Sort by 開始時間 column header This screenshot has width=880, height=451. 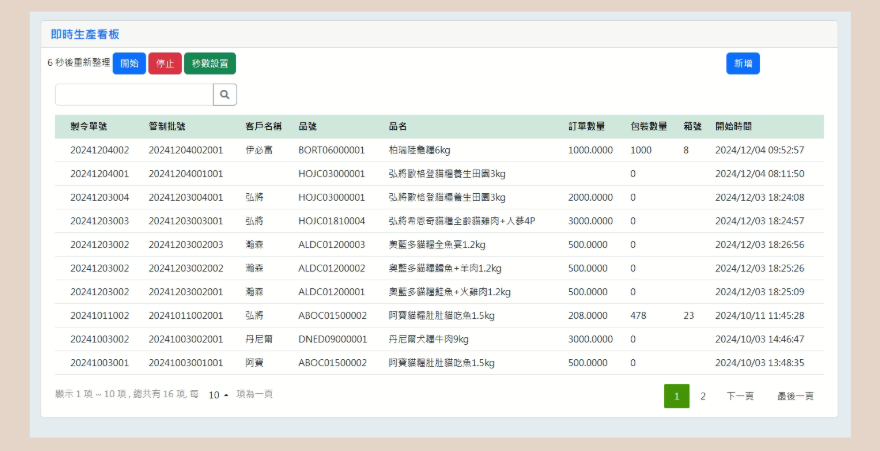[734, 127]
